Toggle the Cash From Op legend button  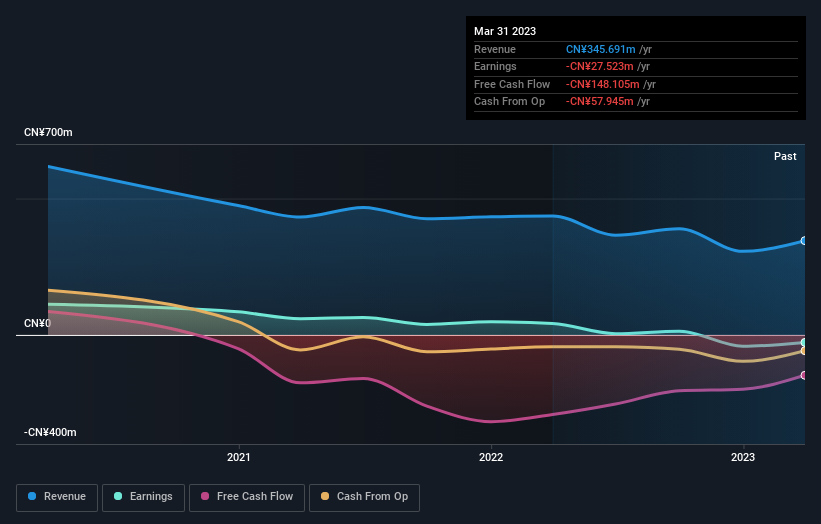coord(365,496)
